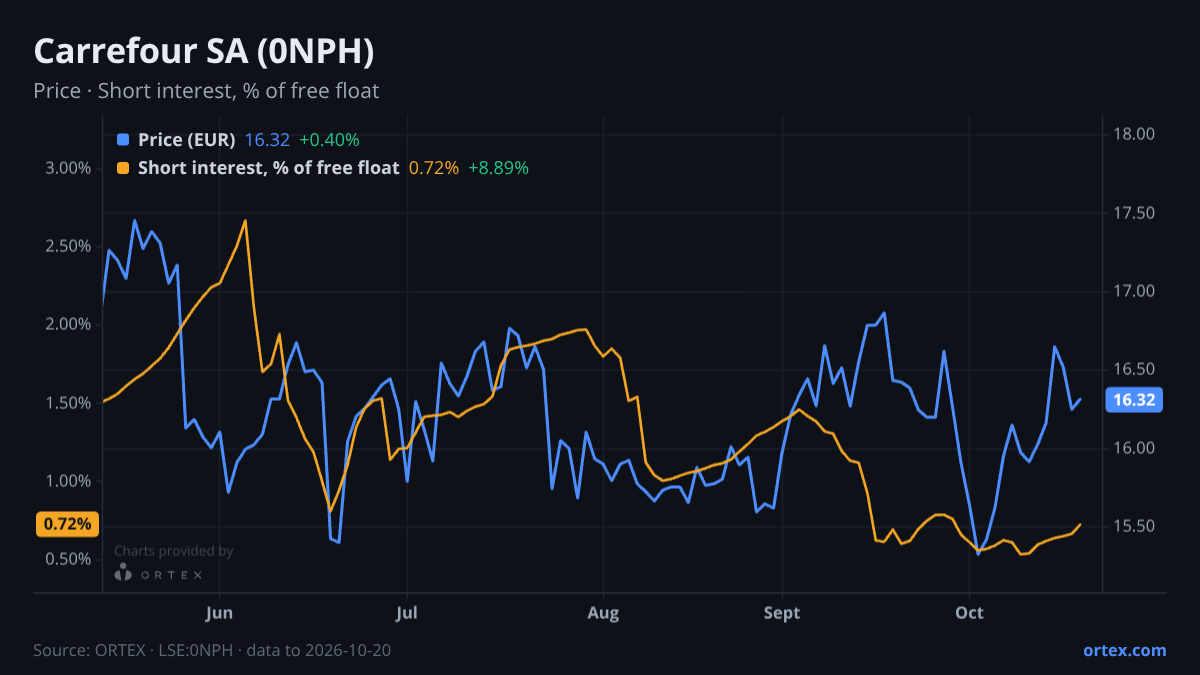Click the Oct x-axis label

click(x=970, y=613)
